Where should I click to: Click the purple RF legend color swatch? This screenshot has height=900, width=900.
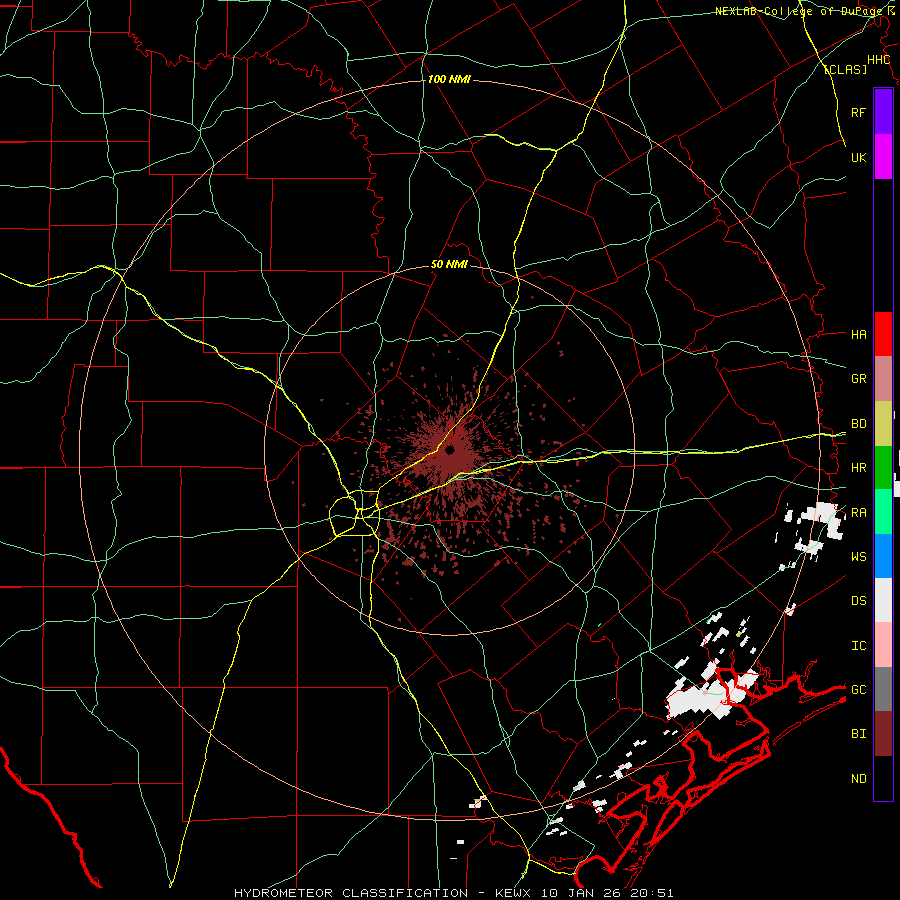[883, 112]
